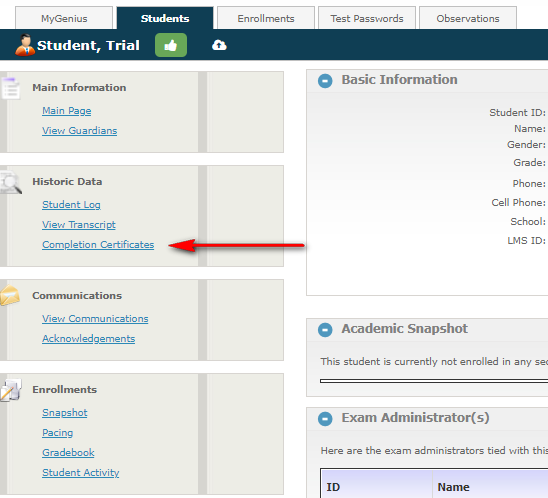The image size is (548, 498).
Task: Click the cloud upload icon
Action: pyautogui.click(x=219, y=45)
